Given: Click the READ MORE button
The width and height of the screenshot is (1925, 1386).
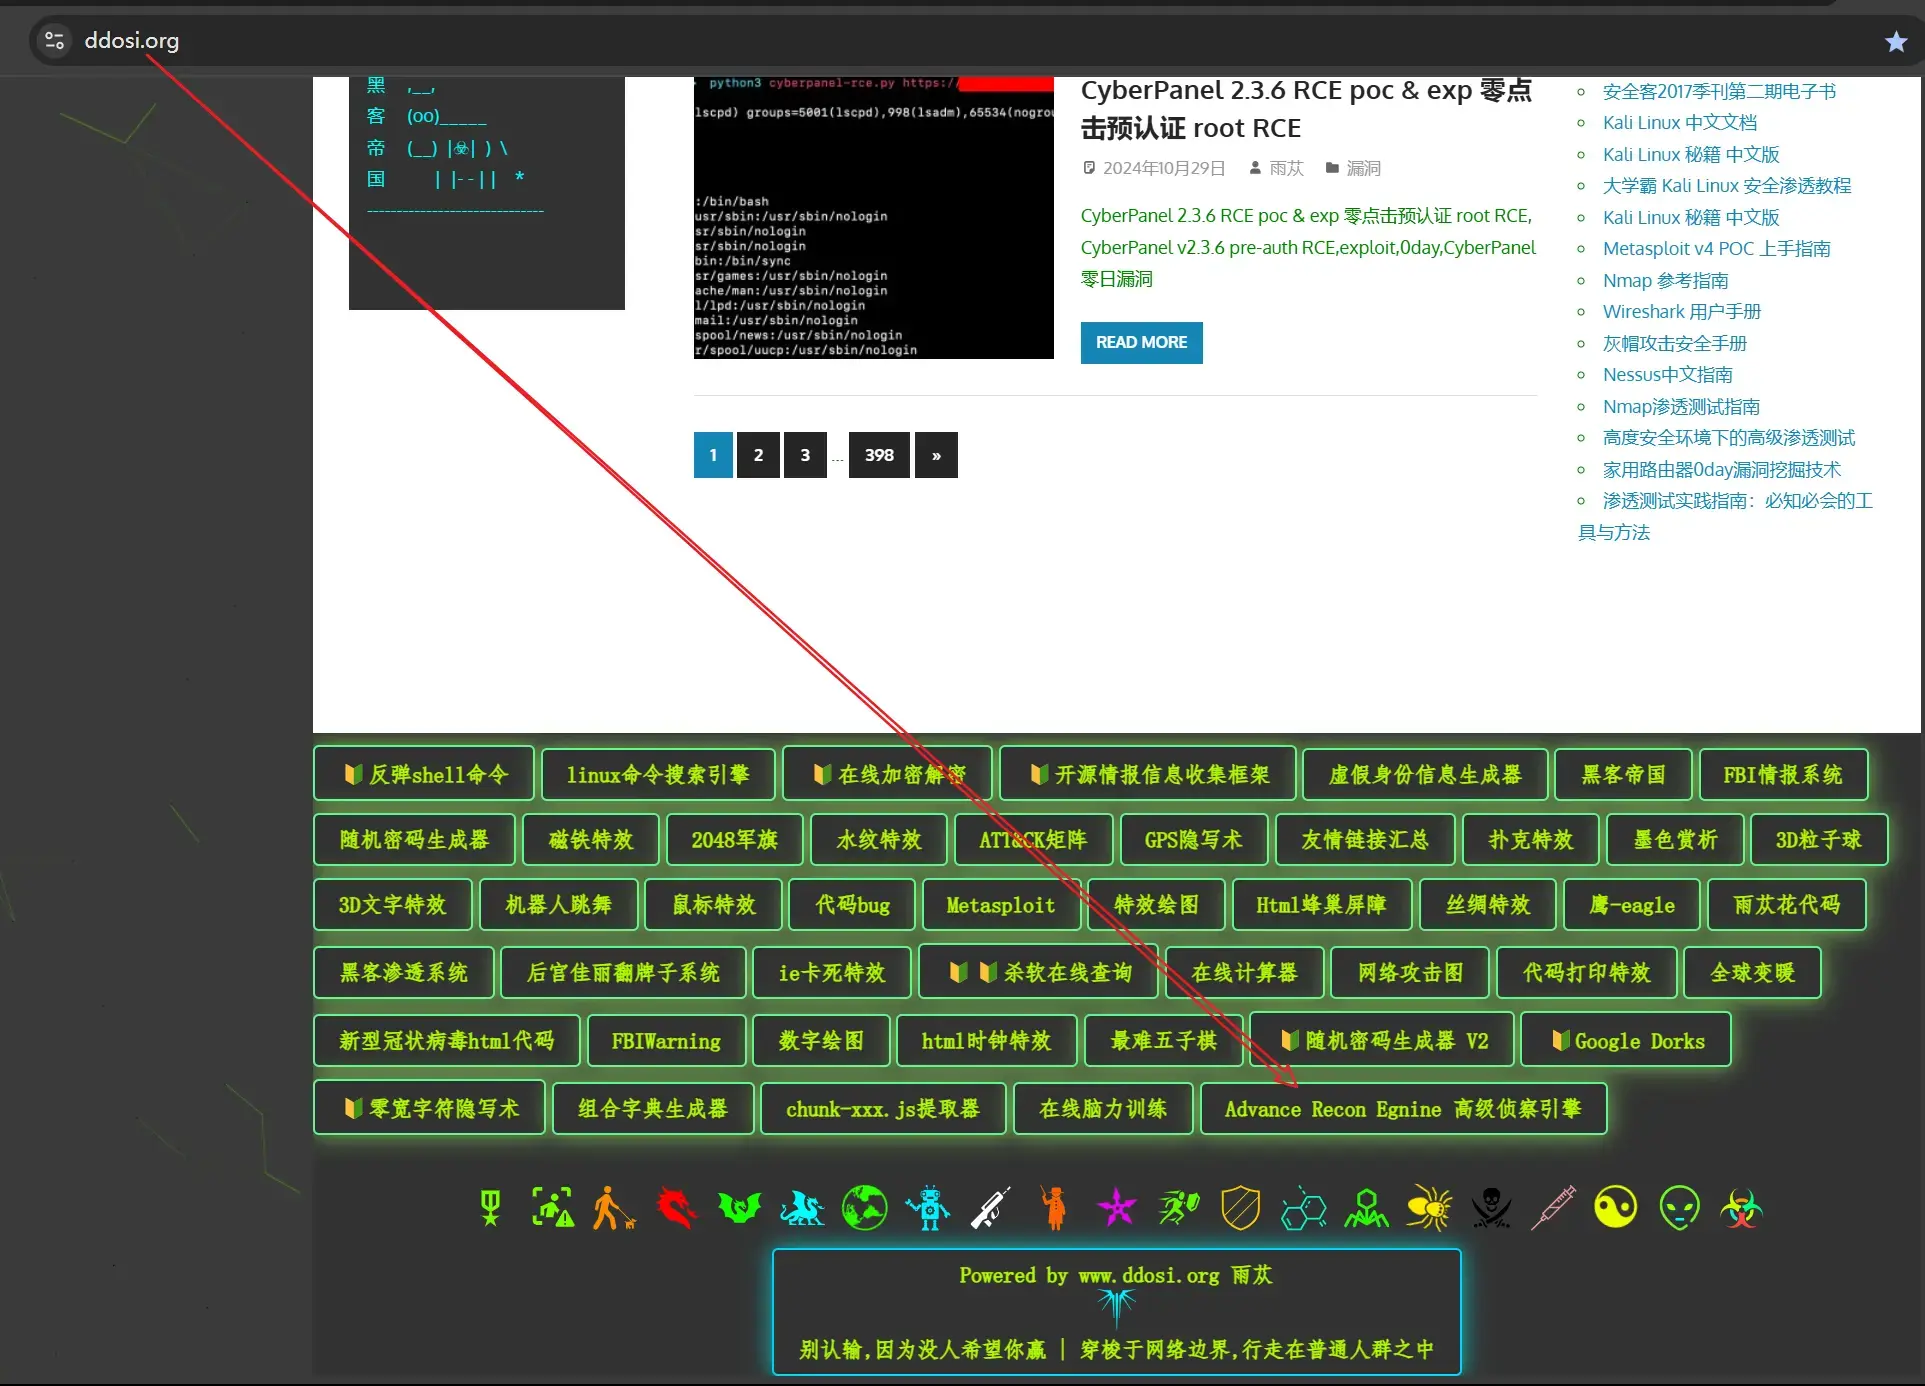Looking at the screenshot, I should point(1141,342).
